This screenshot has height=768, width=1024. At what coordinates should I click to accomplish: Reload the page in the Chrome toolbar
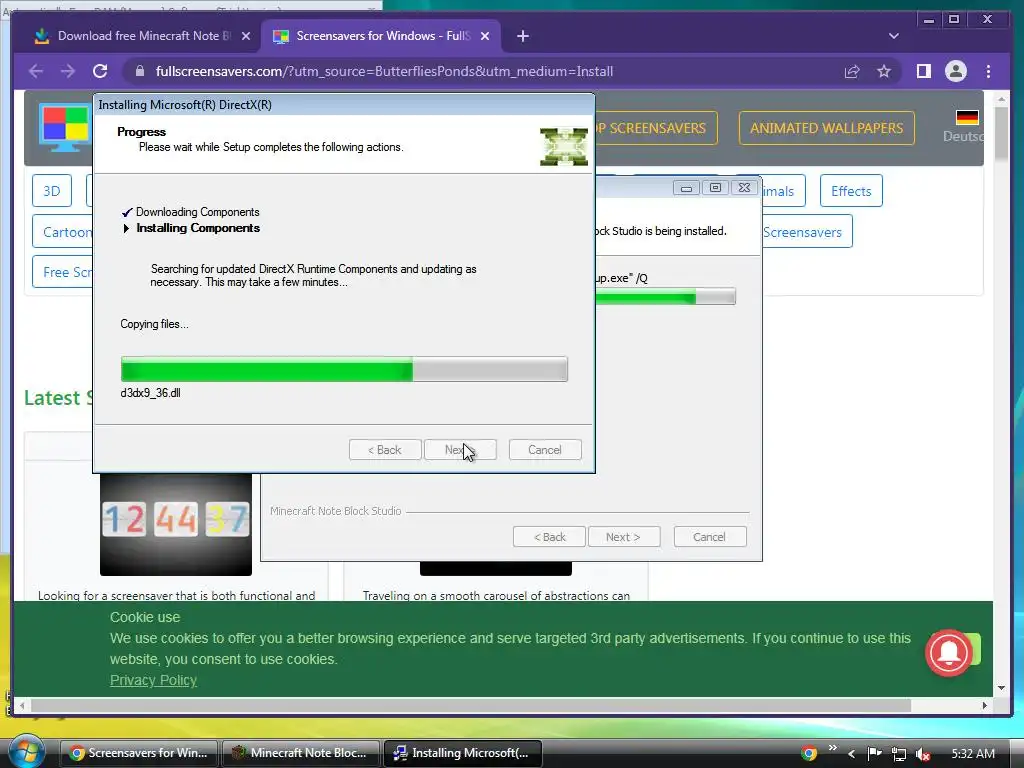tap(100, 71)
